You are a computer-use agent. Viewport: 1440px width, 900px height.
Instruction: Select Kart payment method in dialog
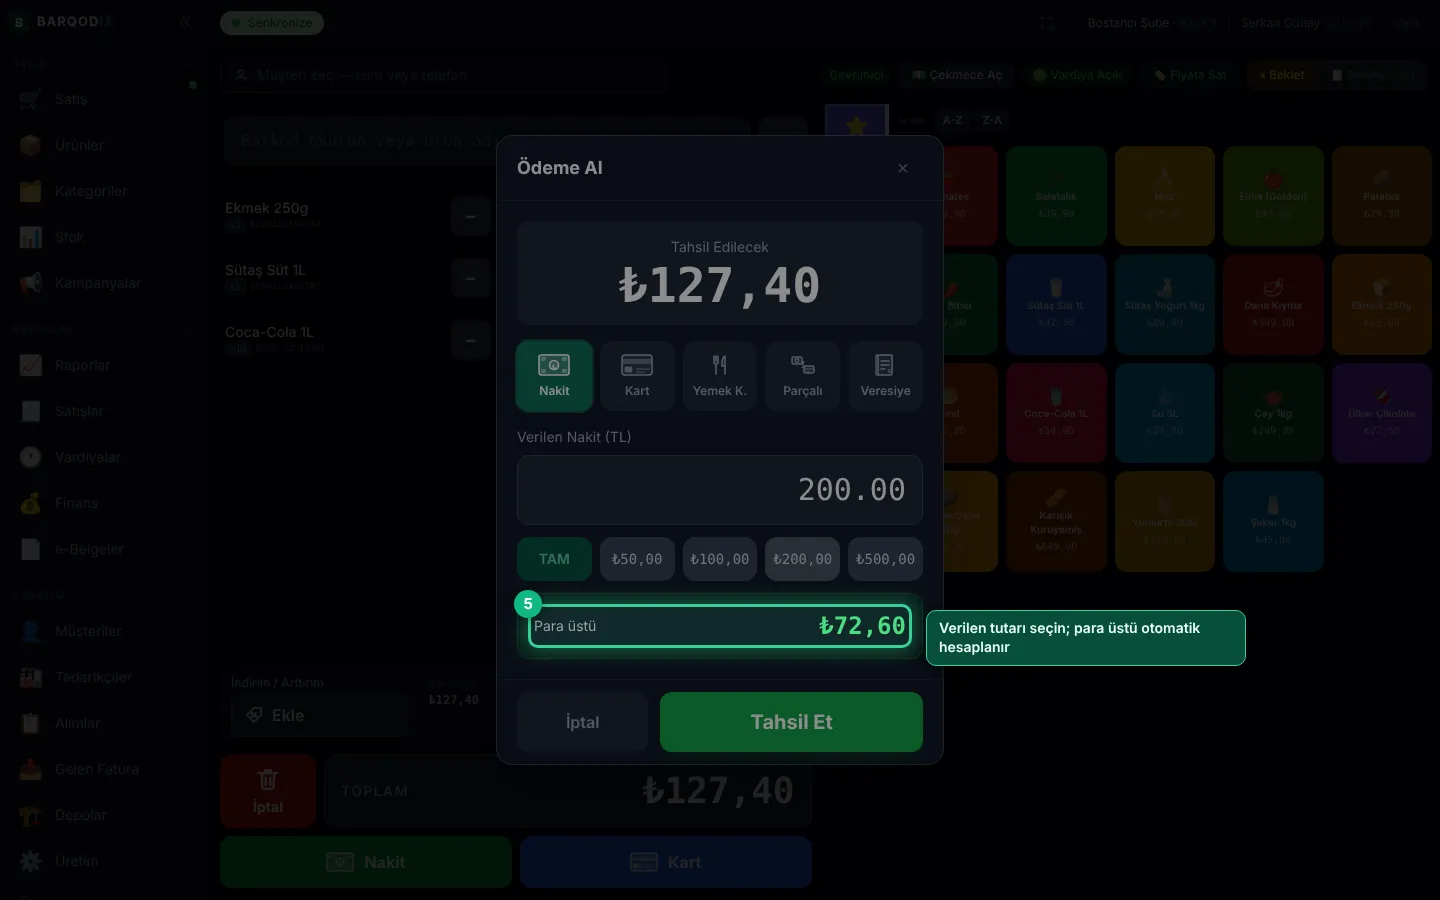pyautogui.click(x=637, y=376)
